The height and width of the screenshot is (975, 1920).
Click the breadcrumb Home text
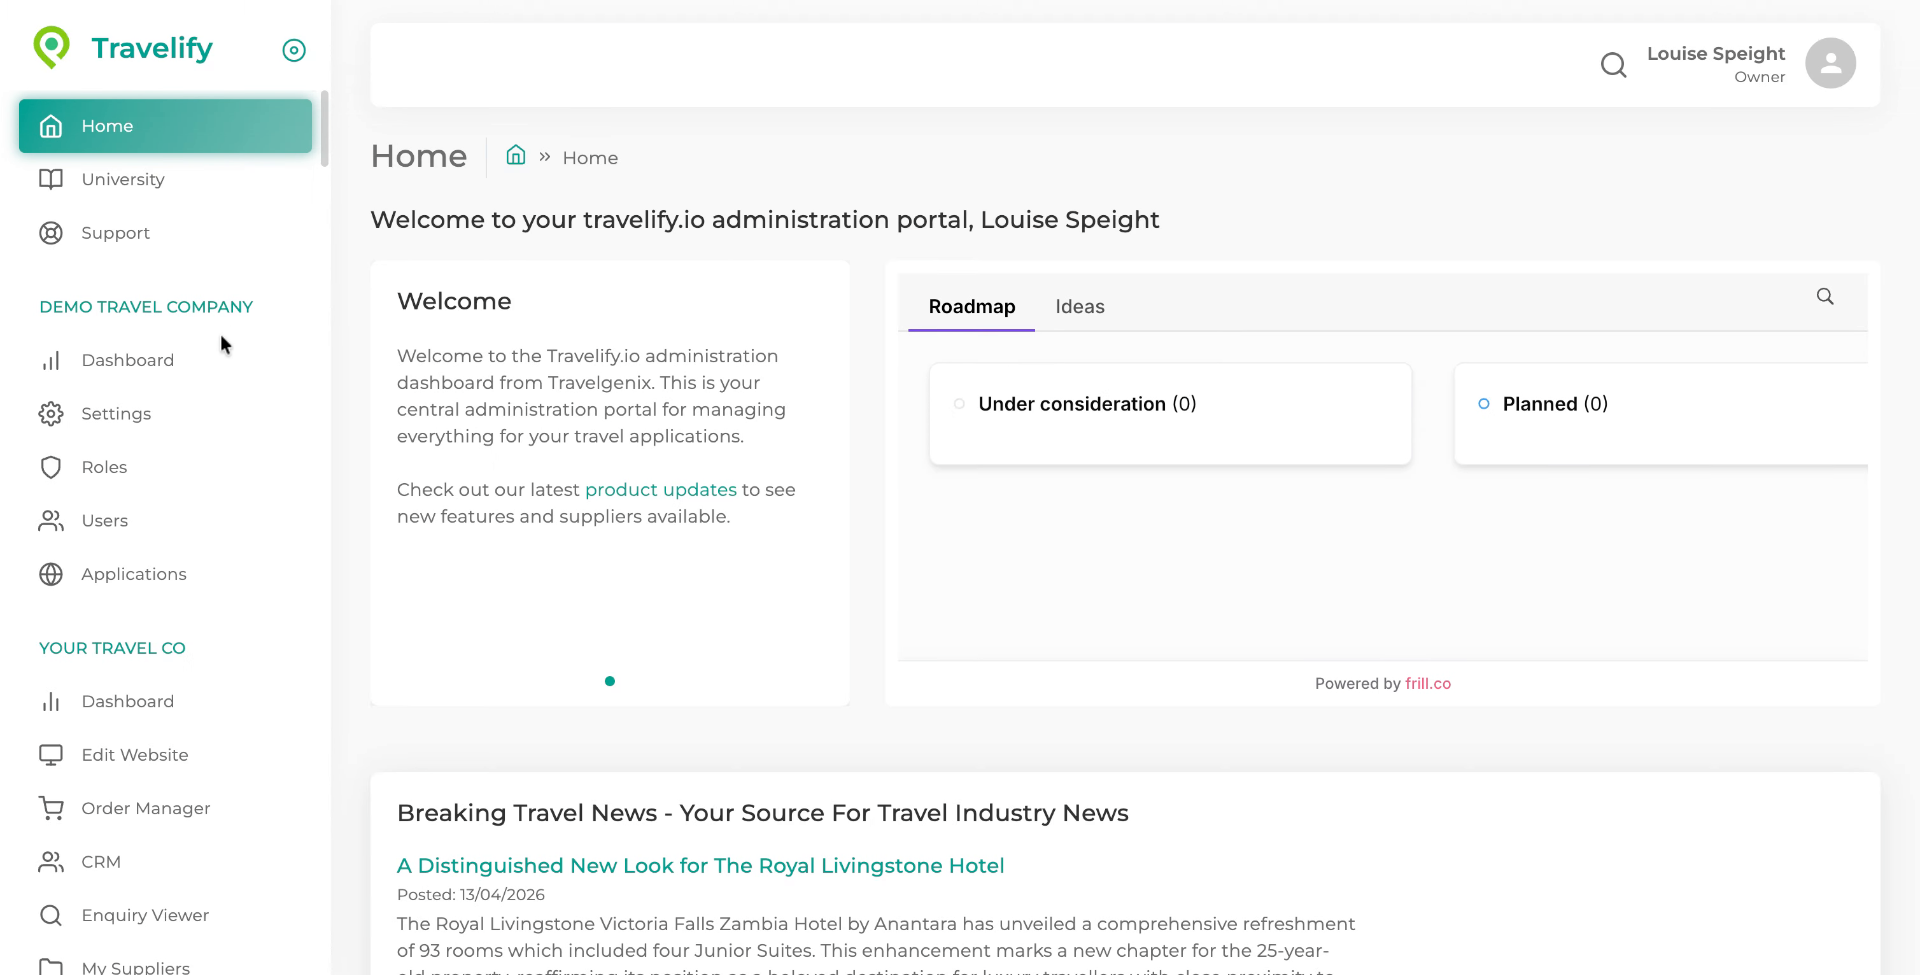590,158
